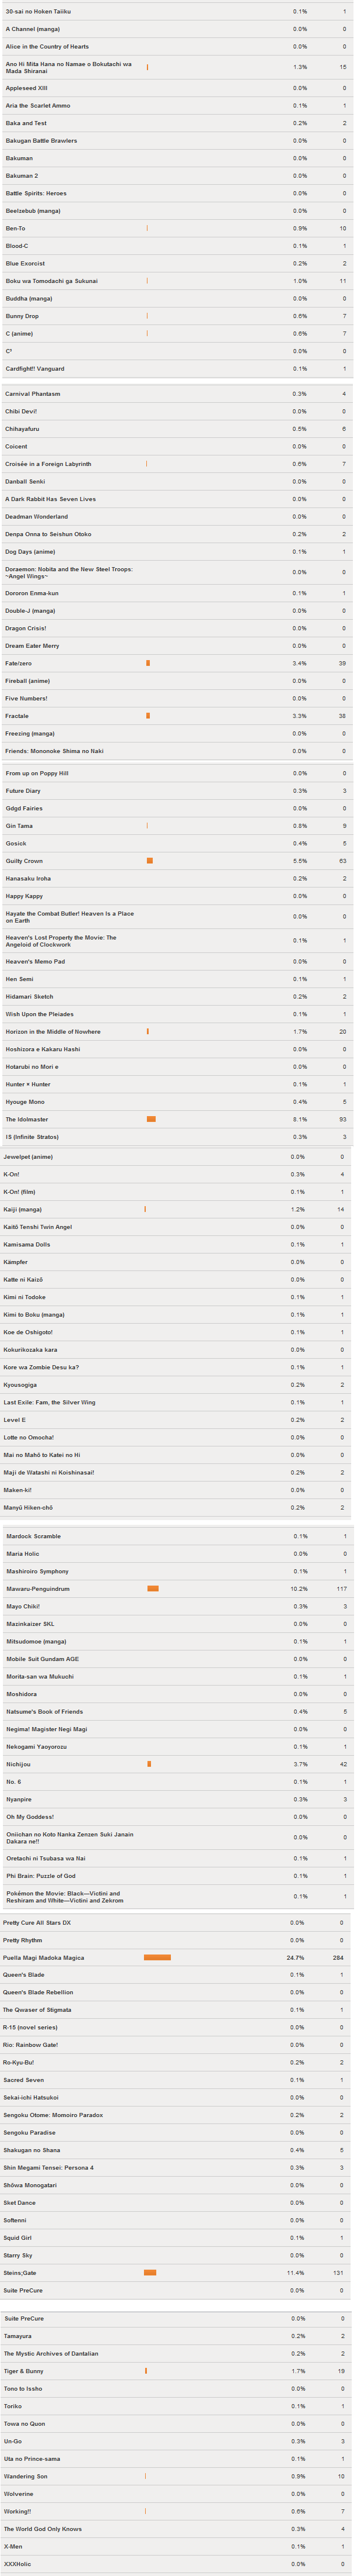This screenshot has height=2576, width=357.
Task: Click the Blue Exorcist title
Action: tap(25, 263)
